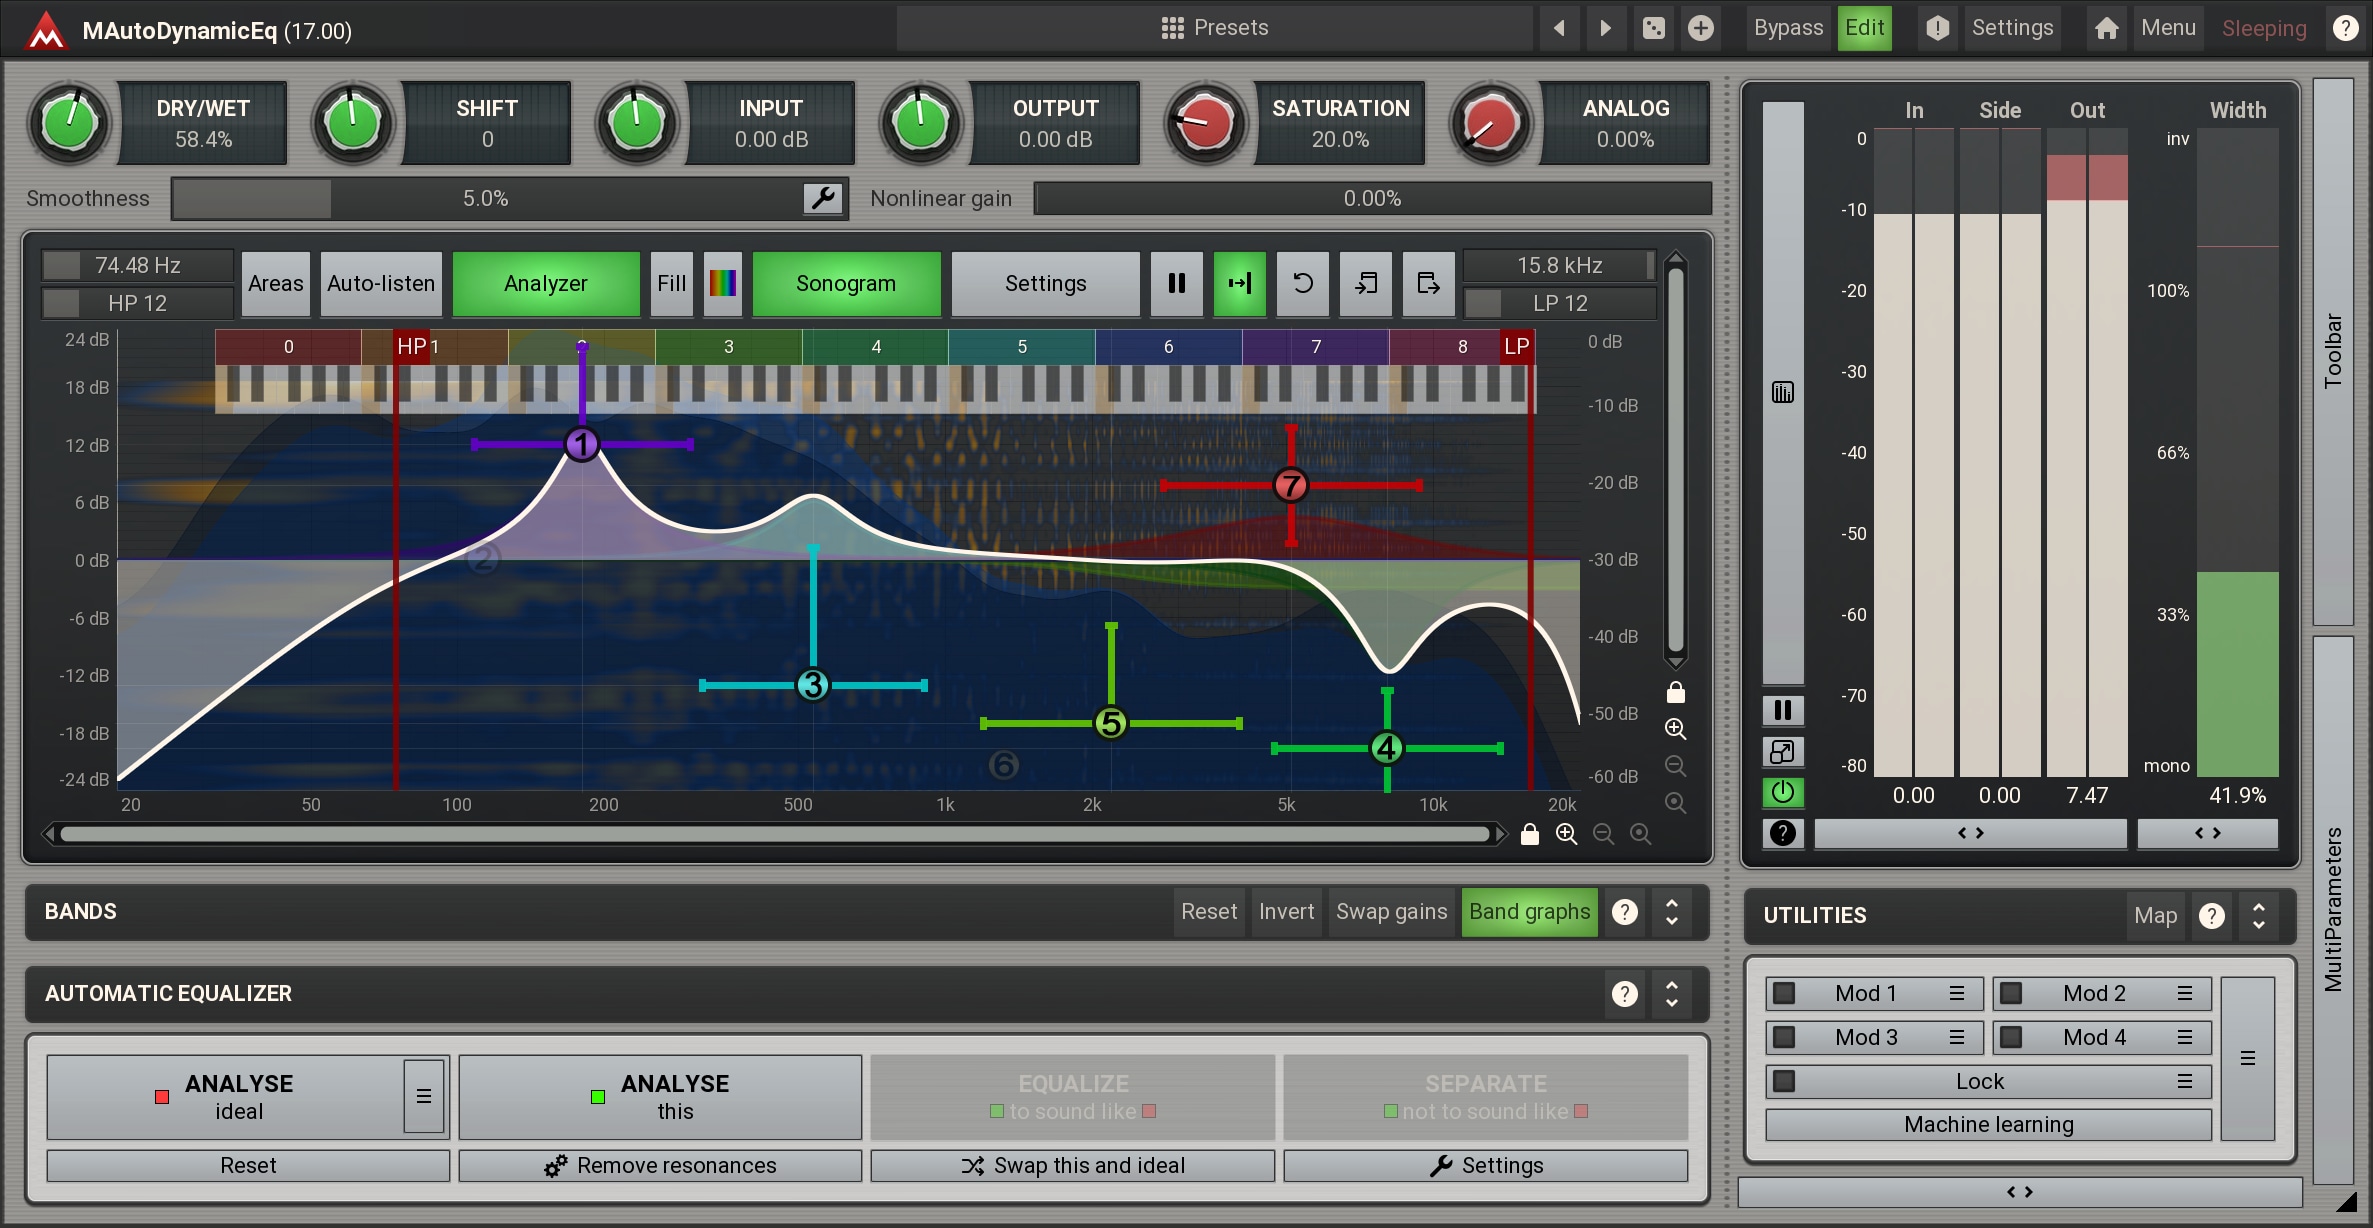Toggle the meter power button

click(1782, 792)
